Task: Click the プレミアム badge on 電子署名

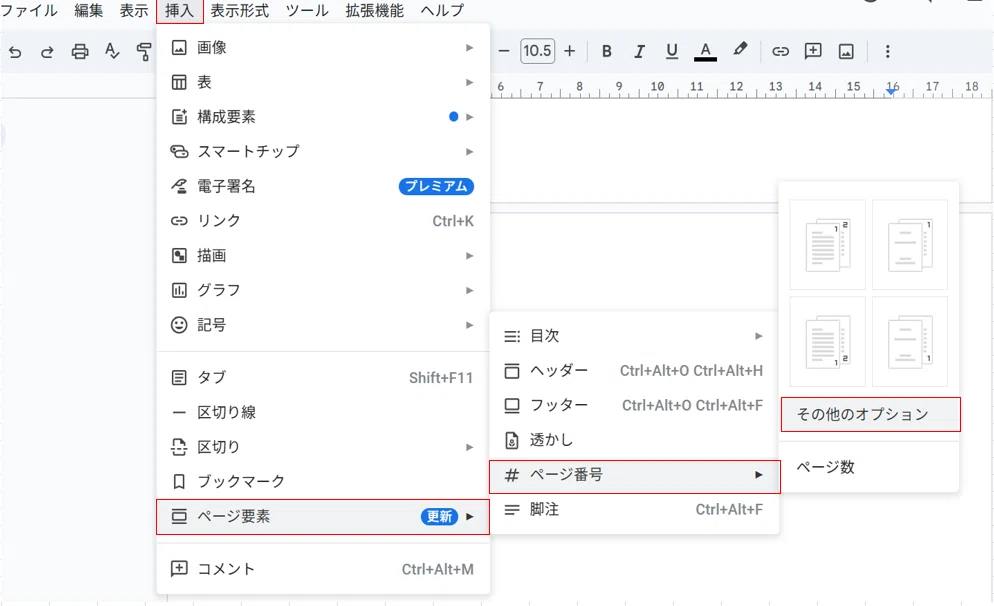Action: point(436,186)
